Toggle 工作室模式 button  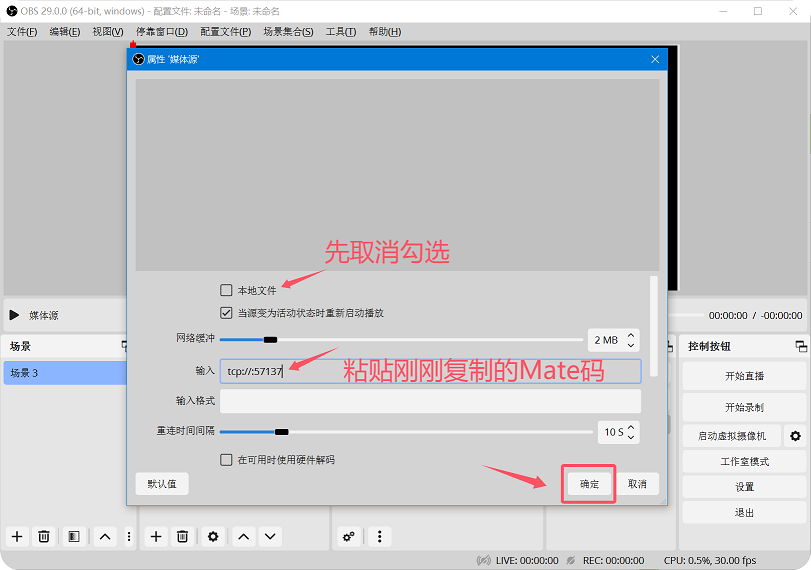(744, 461)
